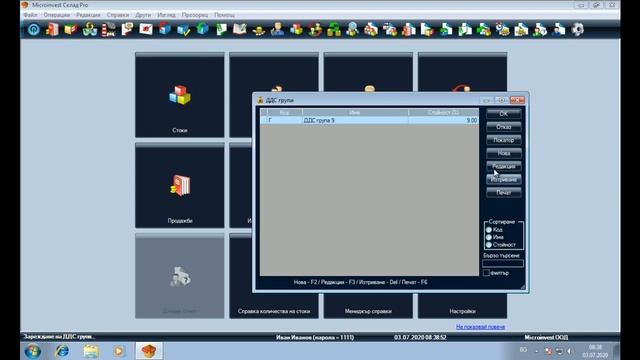Click OK in the ДДС групи dialog
Viewport: 640px width, 360px height.
504,114
